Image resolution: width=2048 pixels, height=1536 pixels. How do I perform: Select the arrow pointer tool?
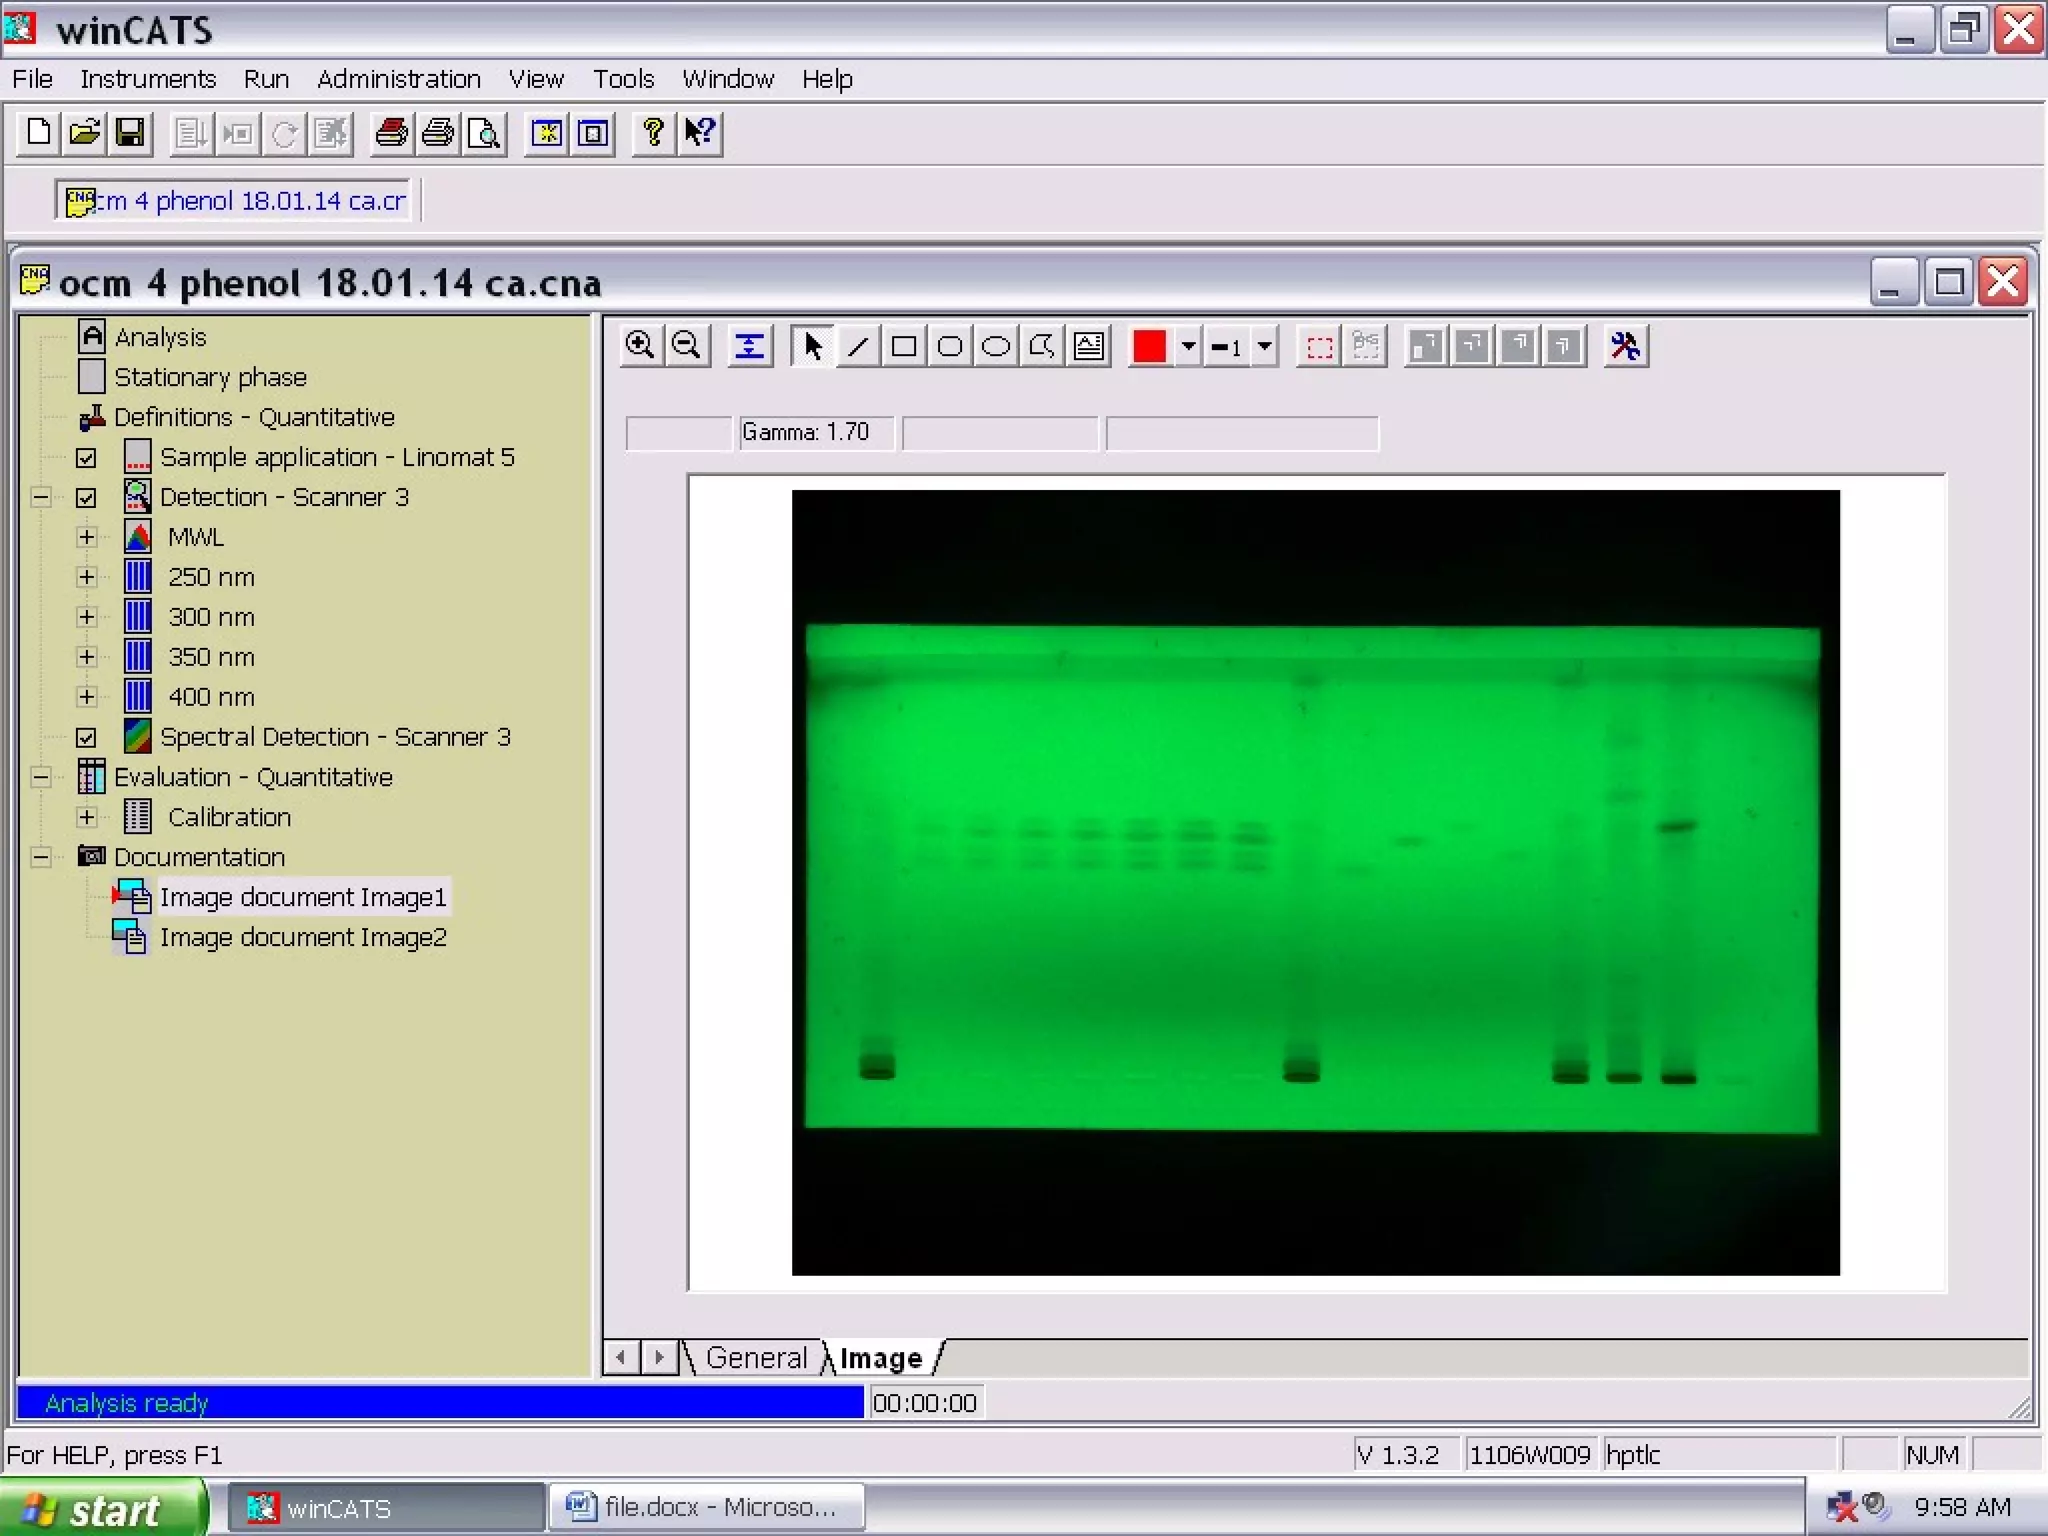812,346
